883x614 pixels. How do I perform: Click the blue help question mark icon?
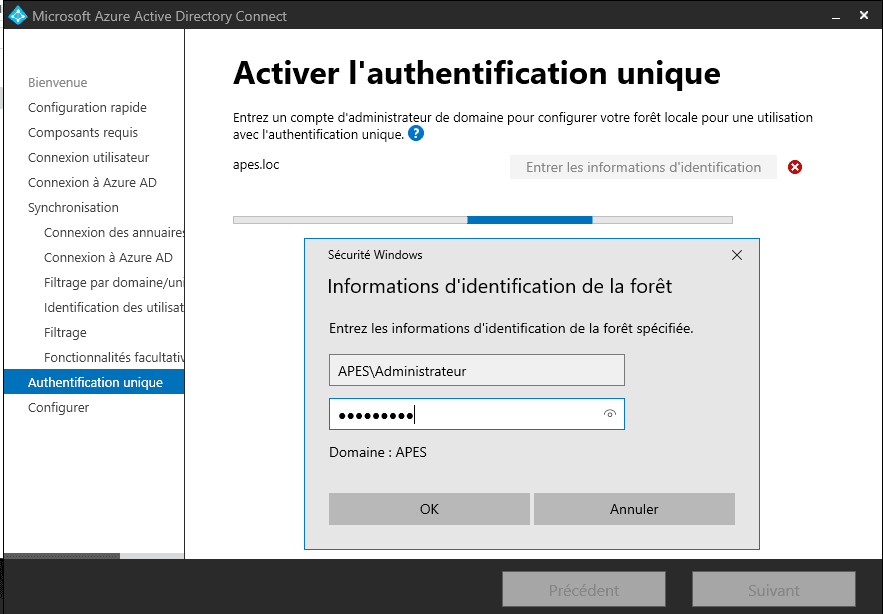point(416,134)
